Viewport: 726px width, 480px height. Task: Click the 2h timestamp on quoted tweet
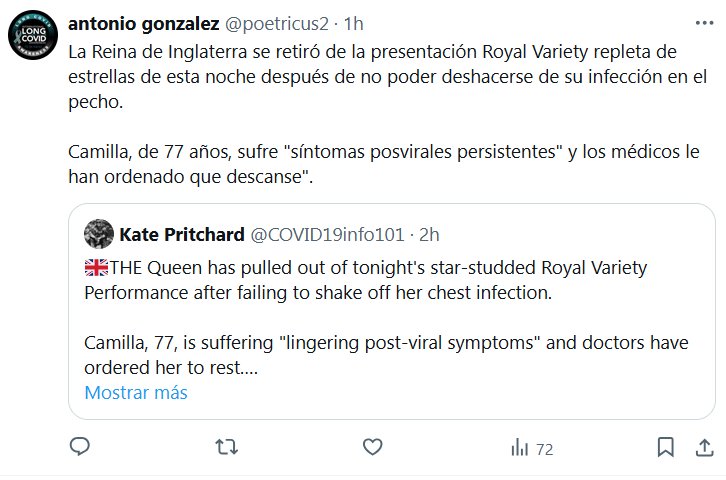click(429, 235)
